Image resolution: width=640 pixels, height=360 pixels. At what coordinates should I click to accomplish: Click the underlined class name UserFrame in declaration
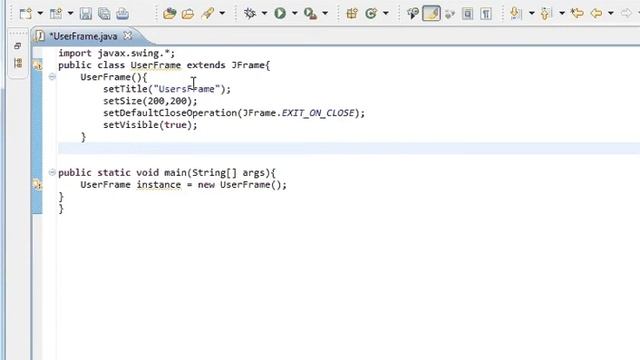156,65
